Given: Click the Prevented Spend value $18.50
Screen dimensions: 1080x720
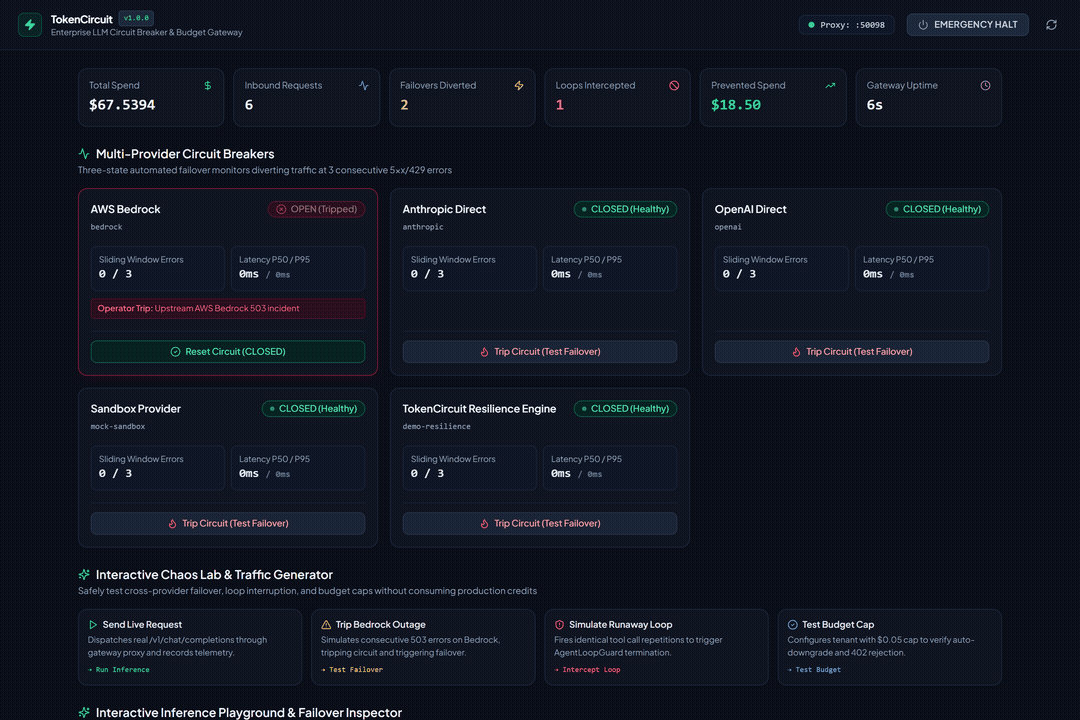Looking at the screenshot, I should click(x=736, y=105).
